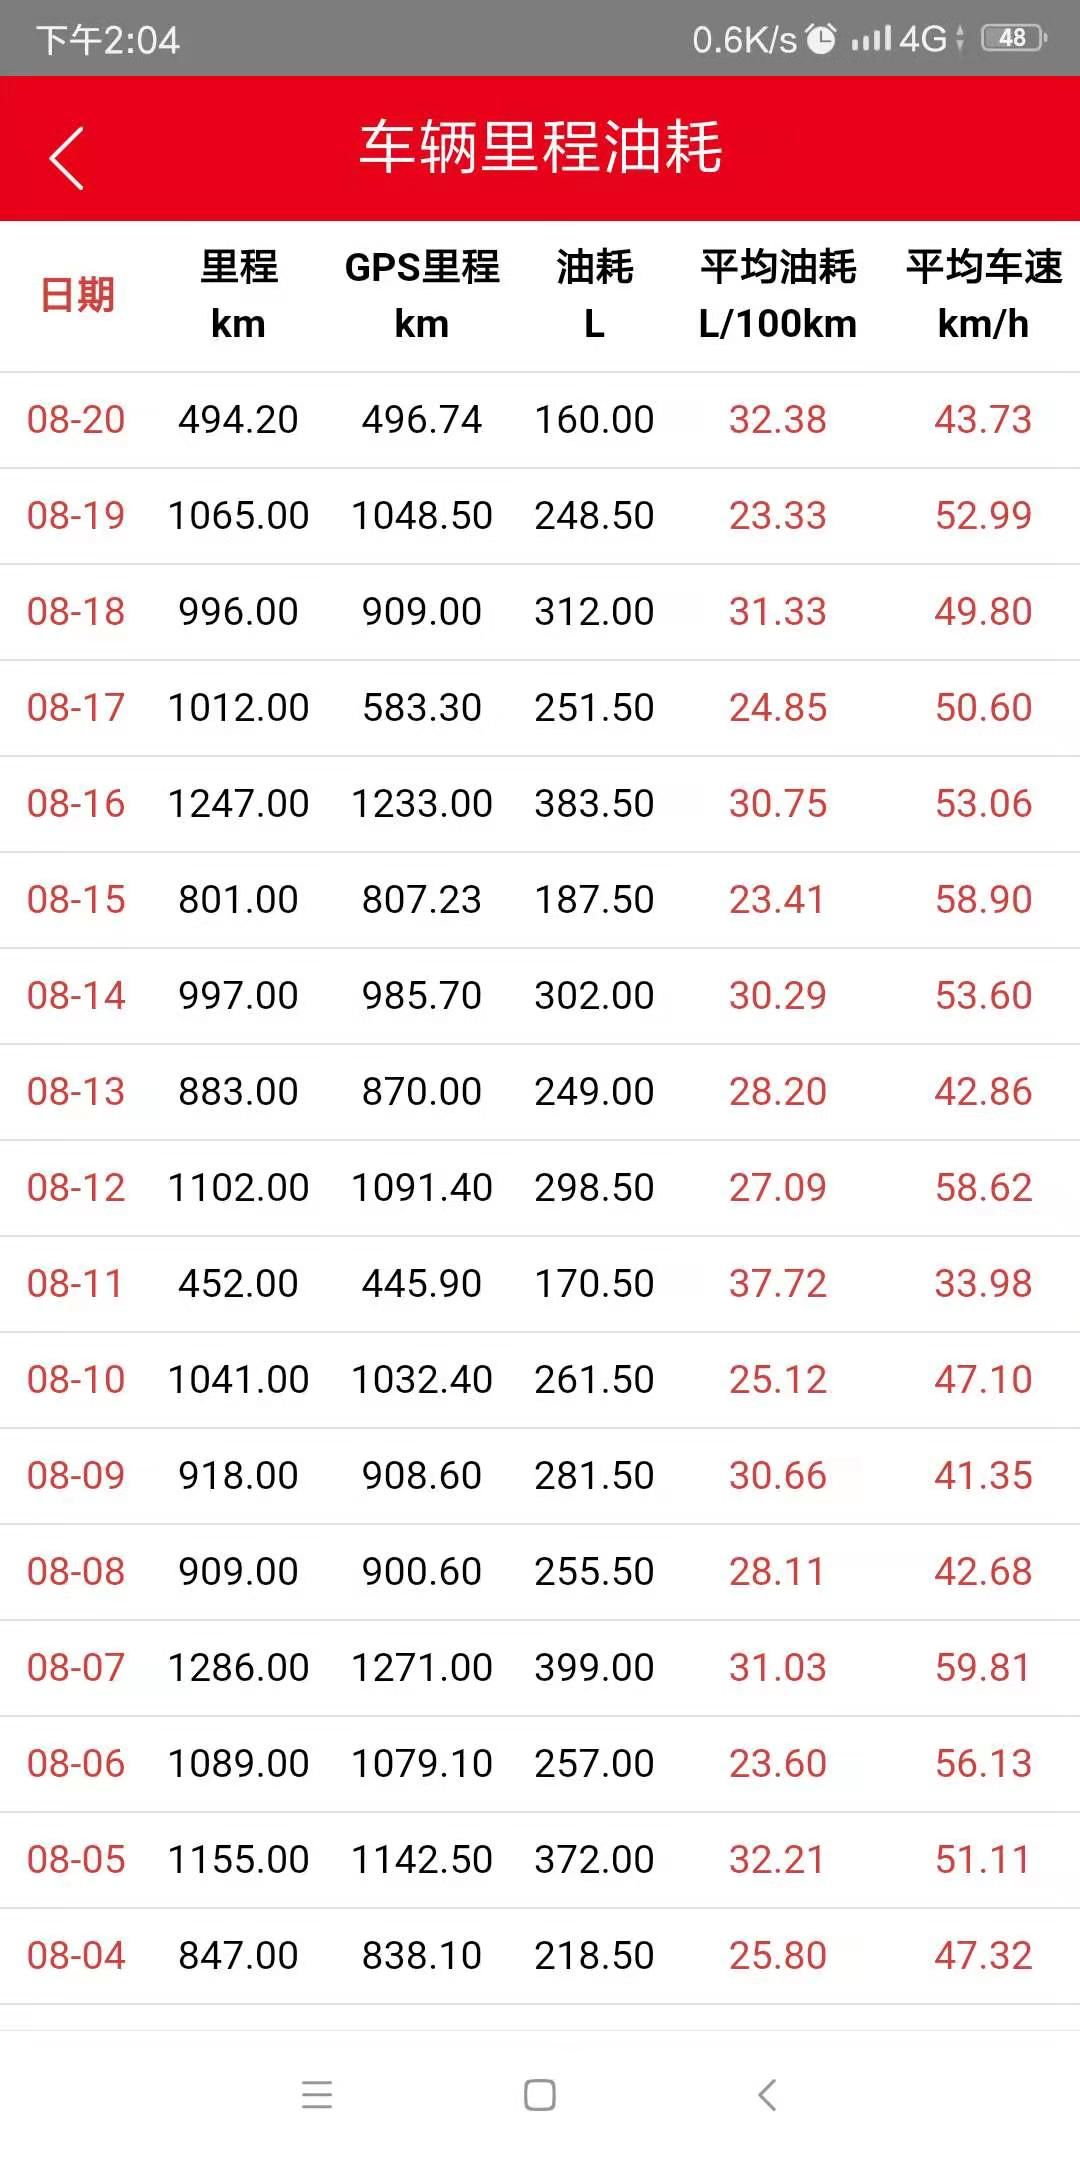Tap the alarm clock status icon
The image size is (1080, 2160).
pos(821,39)
